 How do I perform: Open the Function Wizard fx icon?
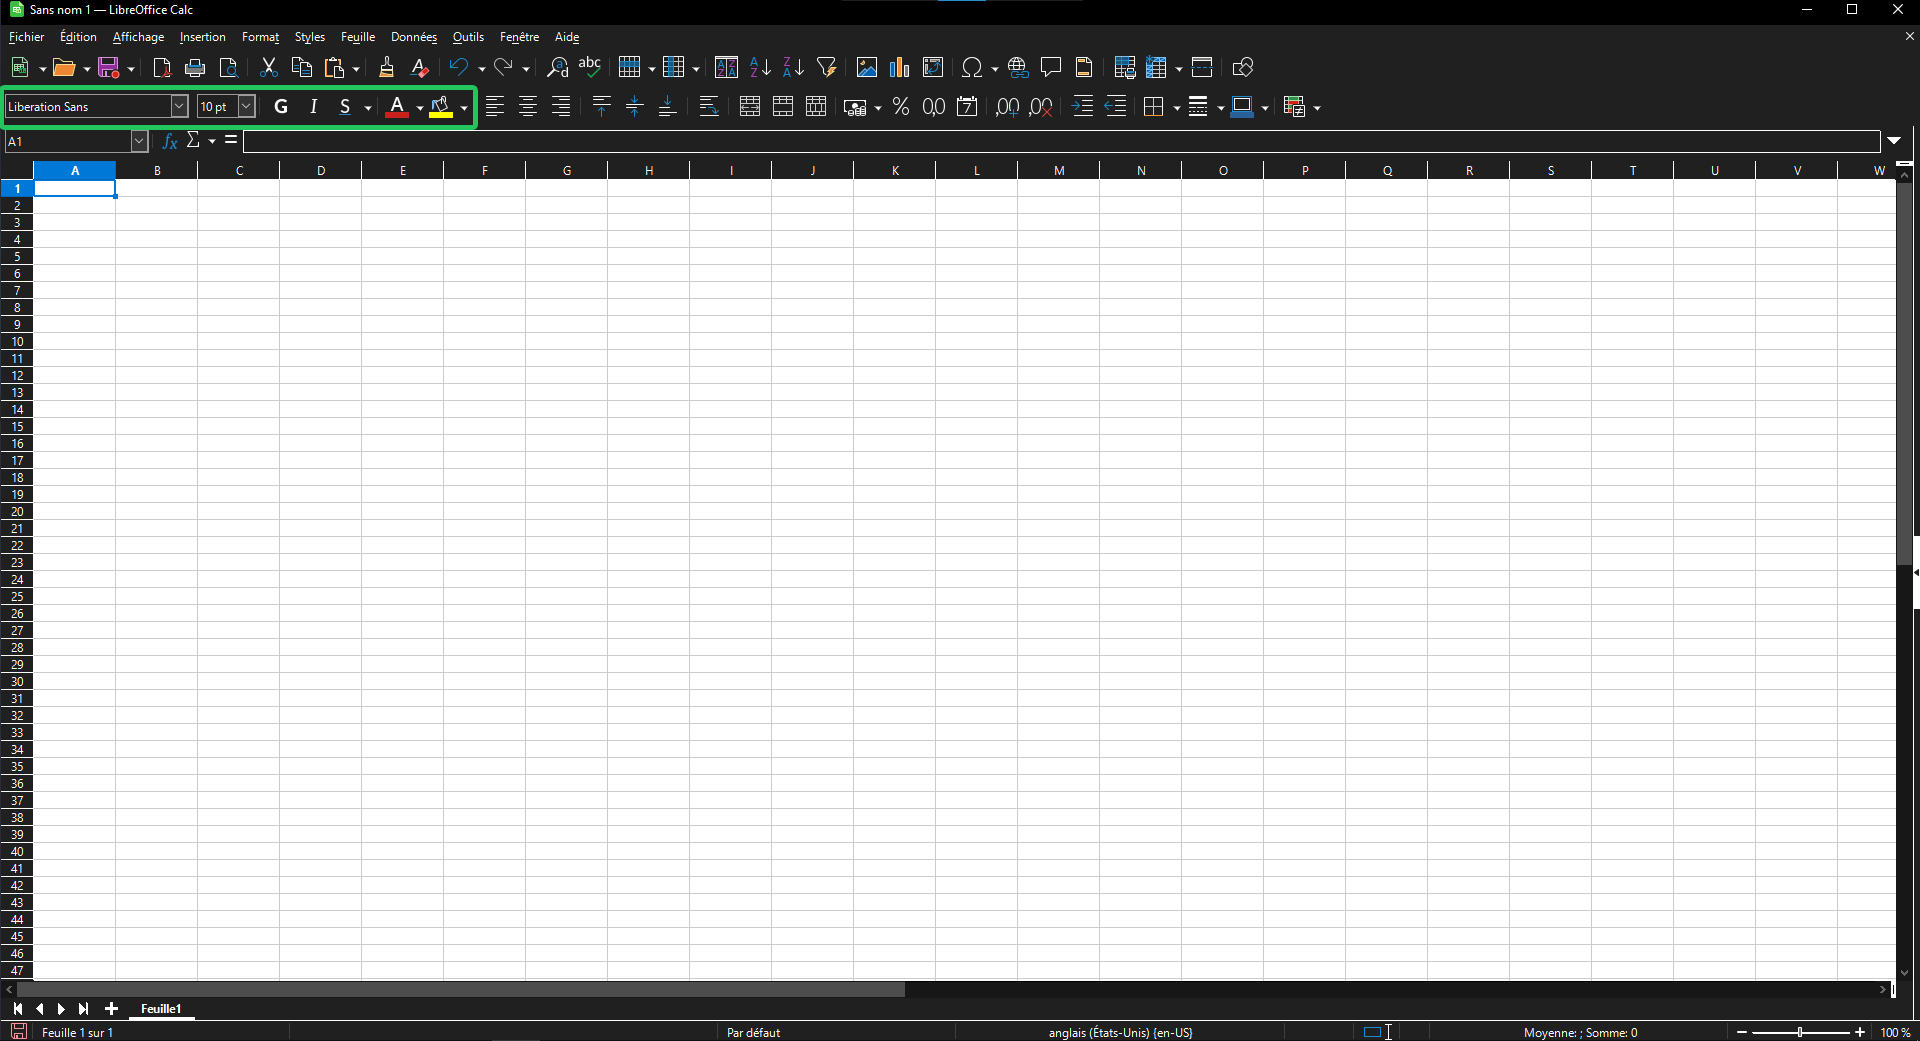pyautogui.click(x=170, y=141)
